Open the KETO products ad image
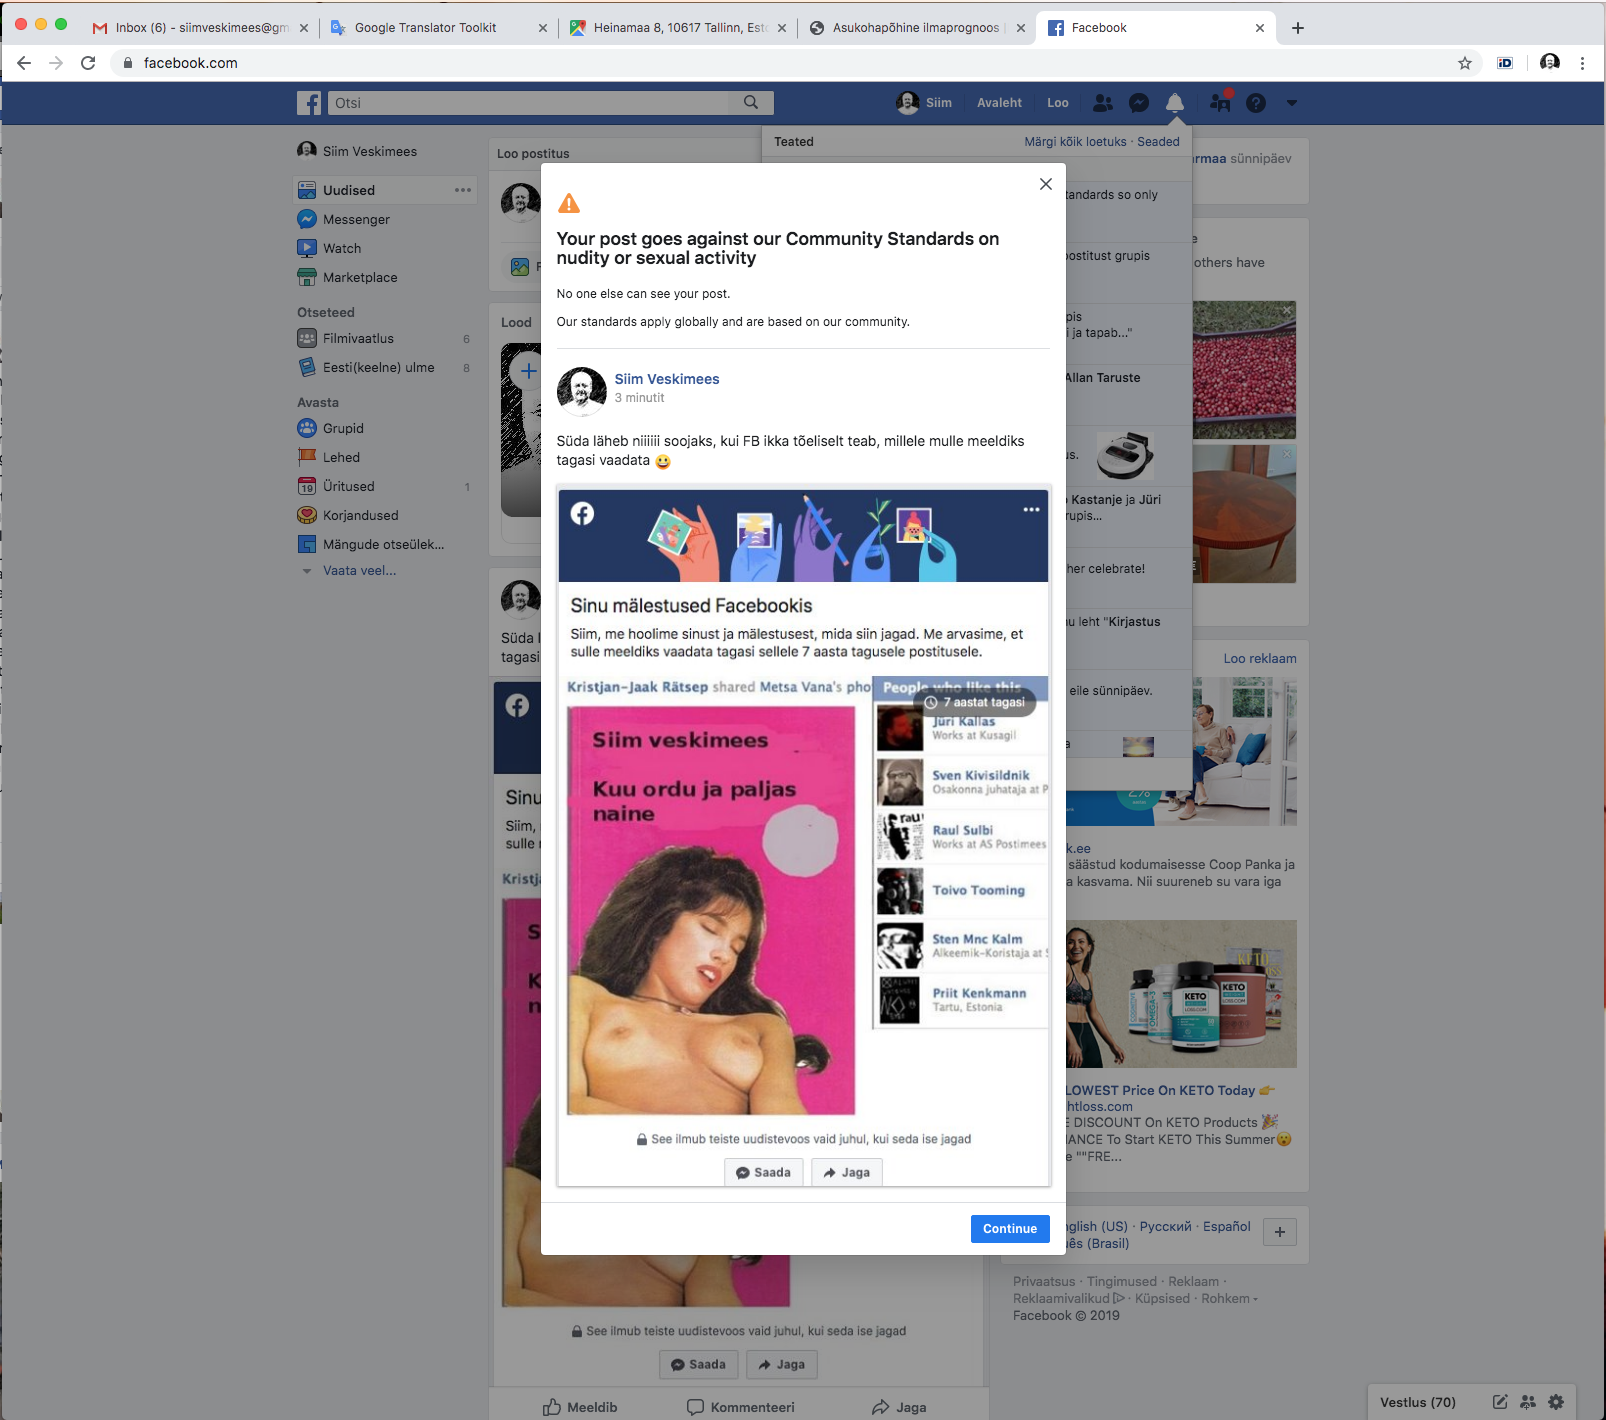 coord(1180,994)
